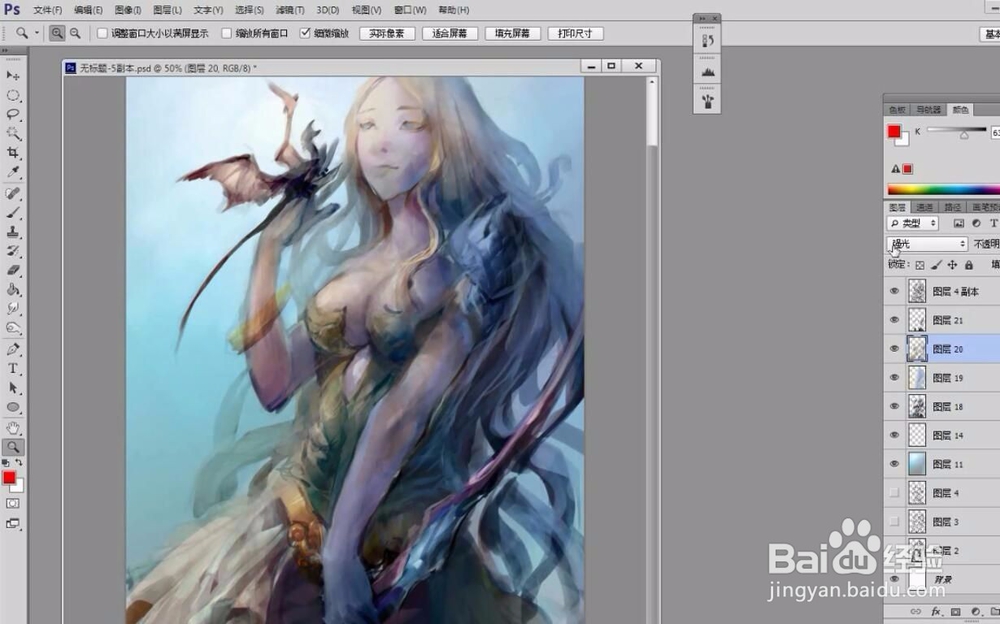Create new adjustment layer

(x=976, y=611)
